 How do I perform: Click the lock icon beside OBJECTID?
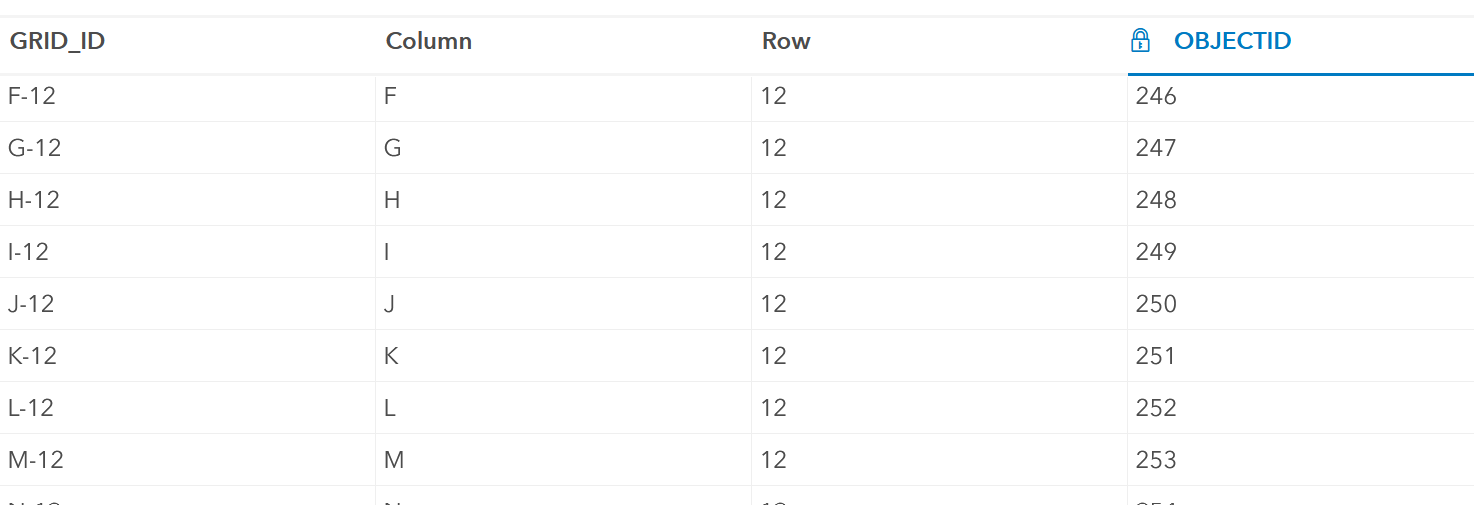click(x=1140, y=41)
